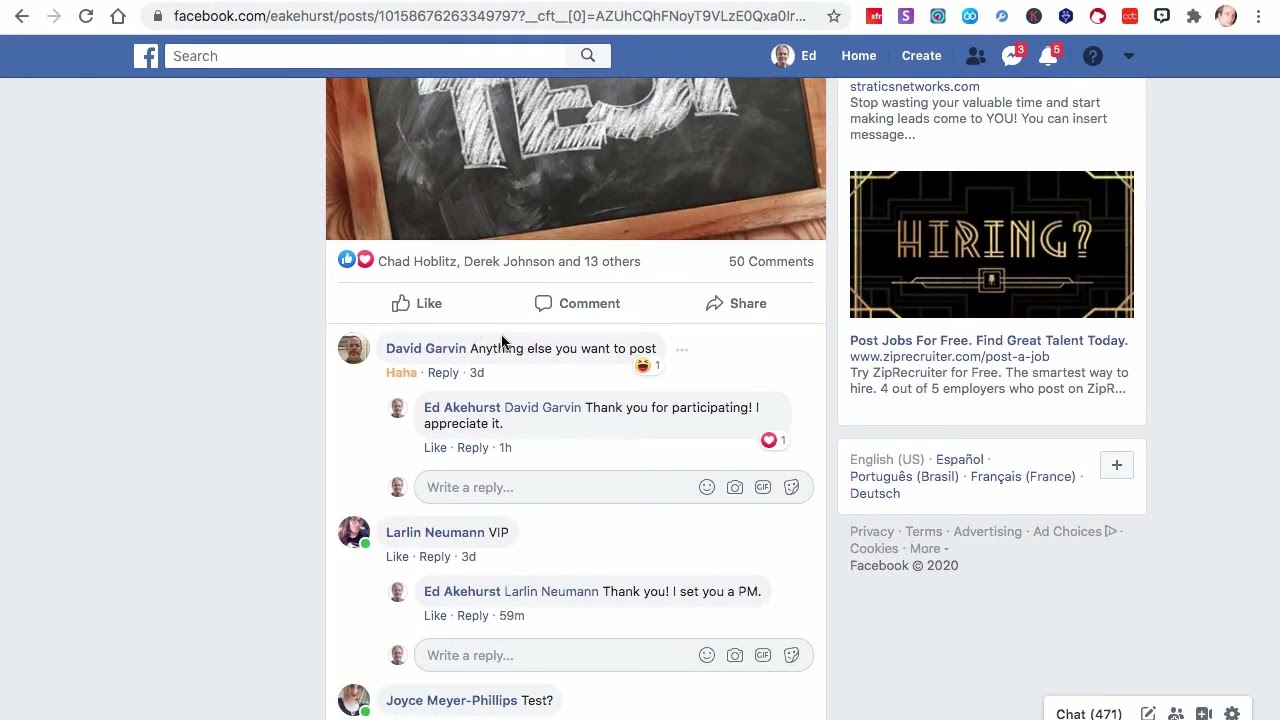The width and height of the screenshot is (1280, 720).
Task: Click the new message compose icon
Action: [1148, 713]
